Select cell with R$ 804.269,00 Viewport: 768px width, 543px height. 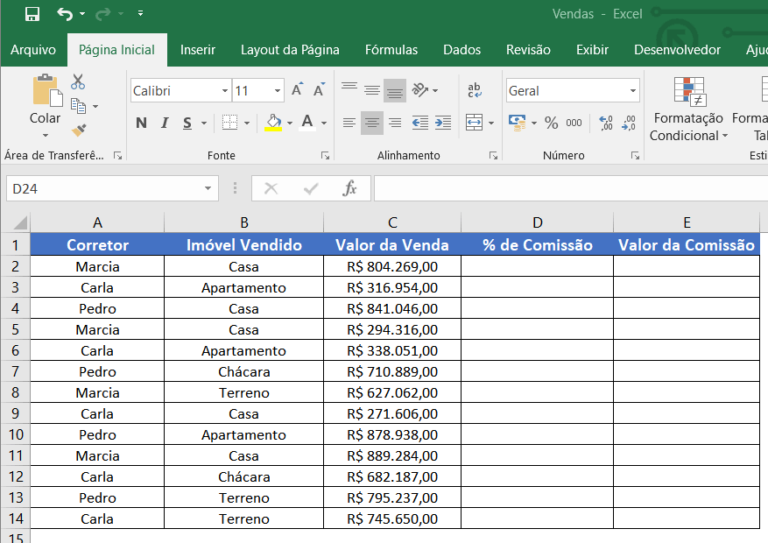(392, 266)
